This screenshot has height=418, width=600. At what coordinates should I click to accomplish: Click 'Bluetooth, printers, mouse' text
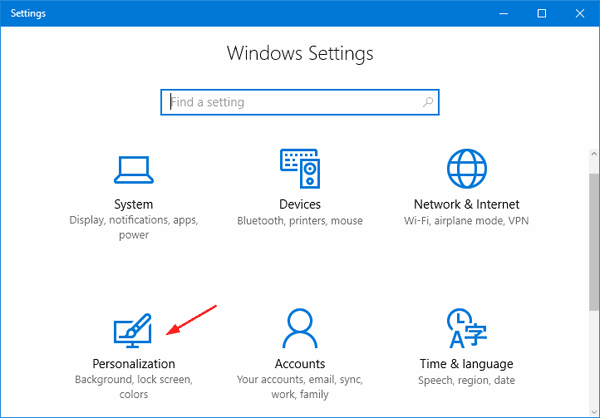point(300,221)
